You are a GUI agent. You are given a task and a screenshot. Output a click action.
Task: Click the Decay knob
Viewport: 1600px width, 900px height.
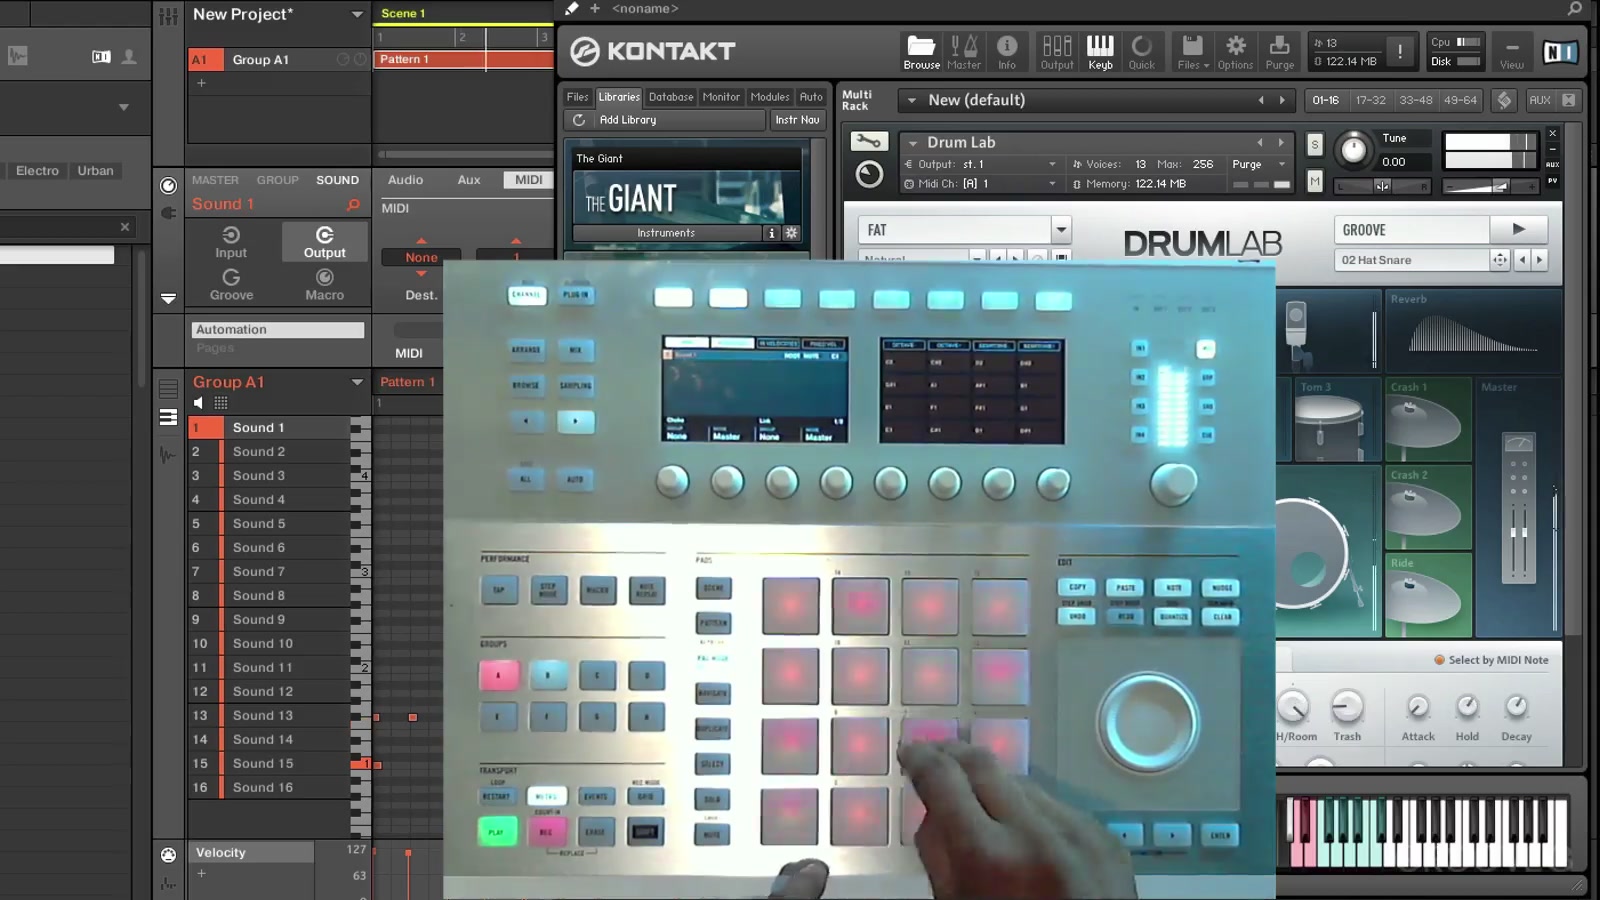click(x=1516, y=707)
